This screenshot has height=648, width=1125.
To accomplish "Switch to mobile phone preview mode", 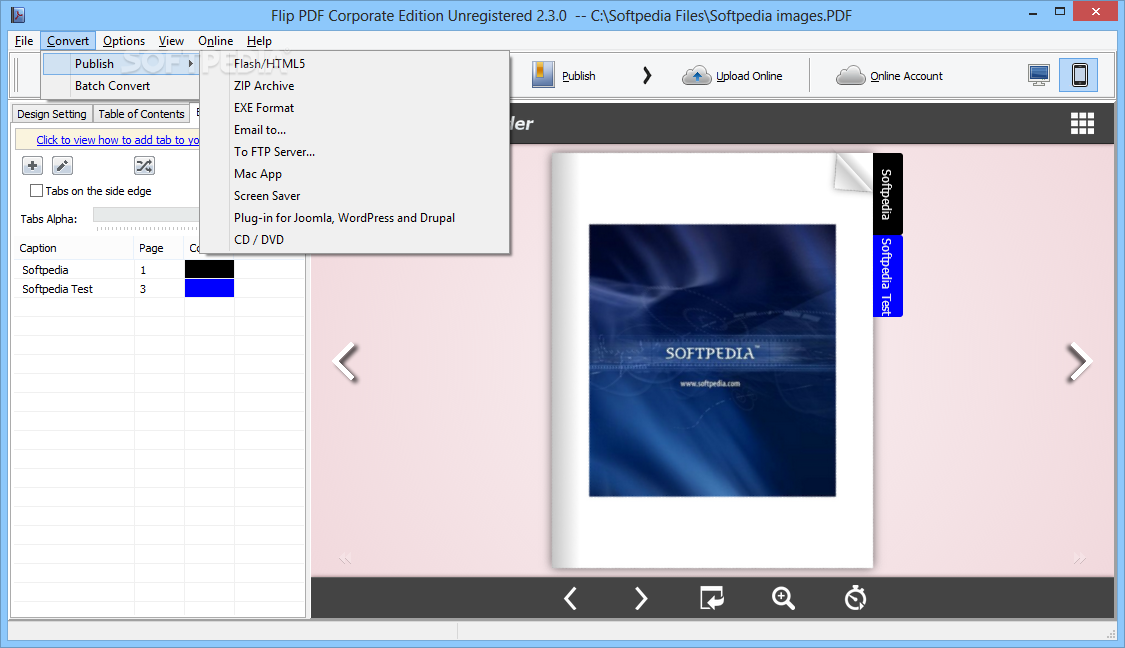I will [1079, 75].
